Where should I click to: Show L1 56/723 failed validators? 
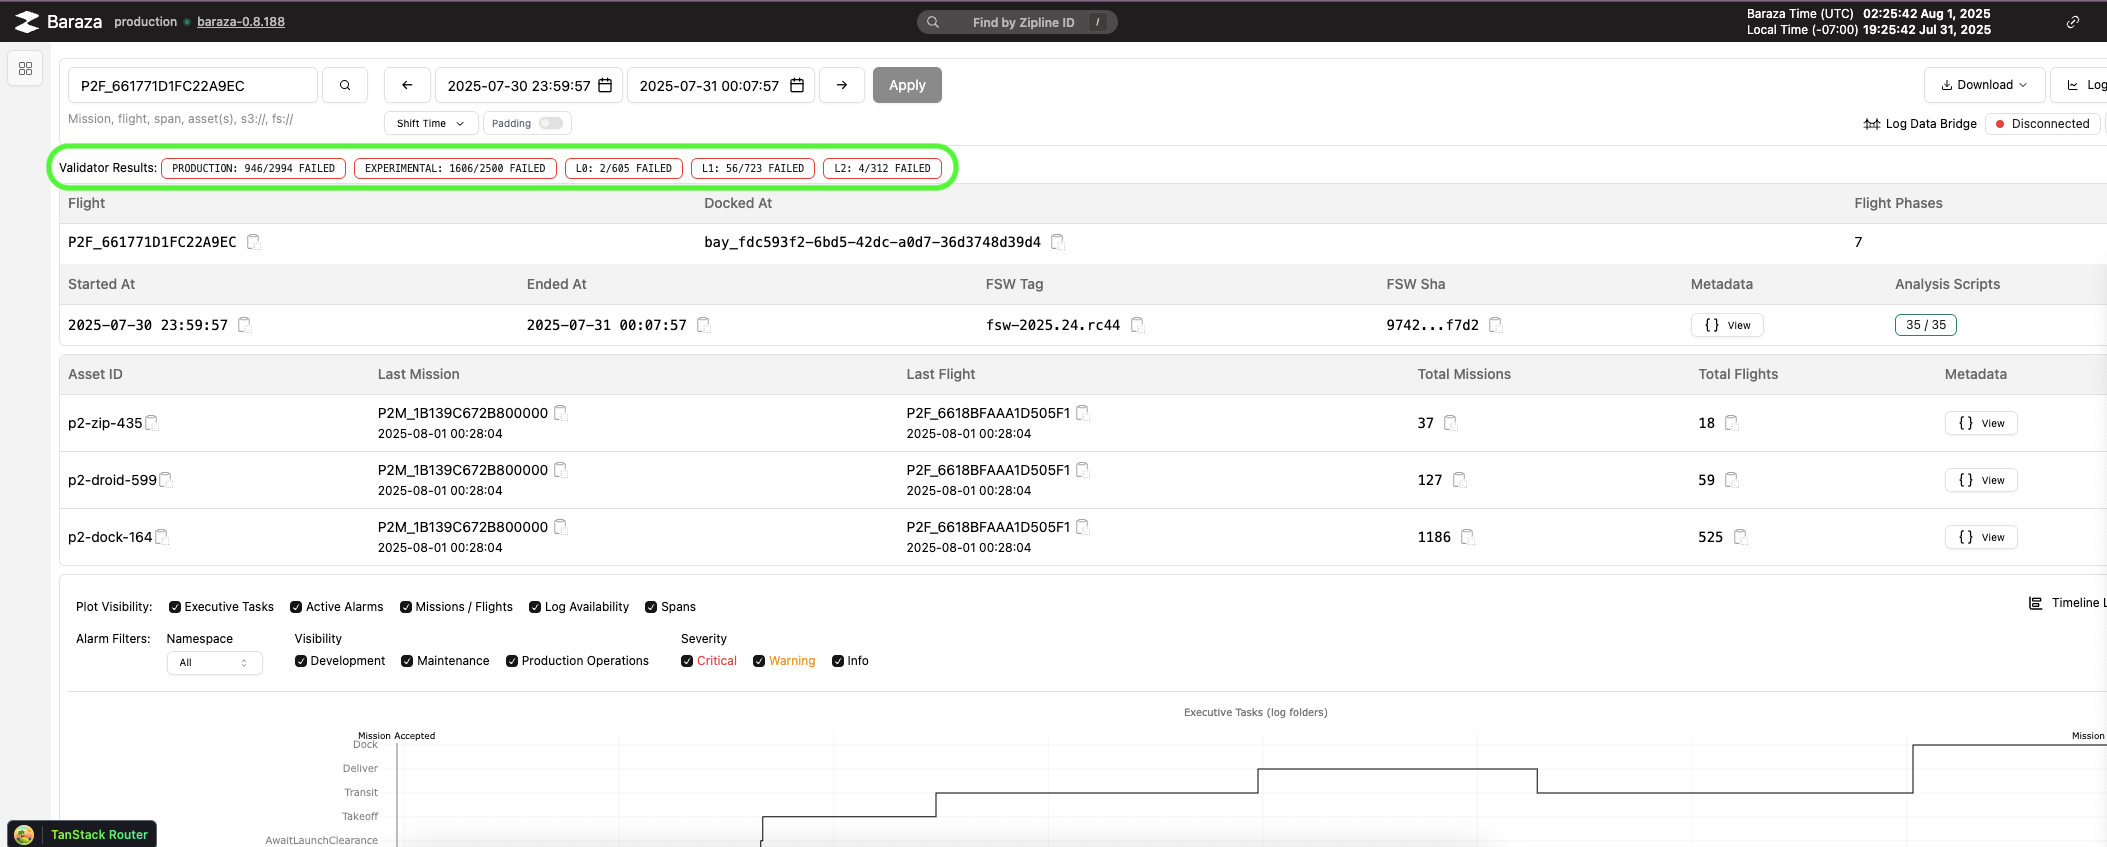point(753,168)
